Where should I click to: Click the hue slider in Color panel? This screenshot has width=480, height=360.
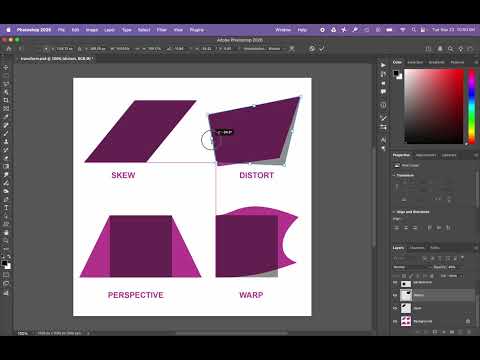(472, 107)
